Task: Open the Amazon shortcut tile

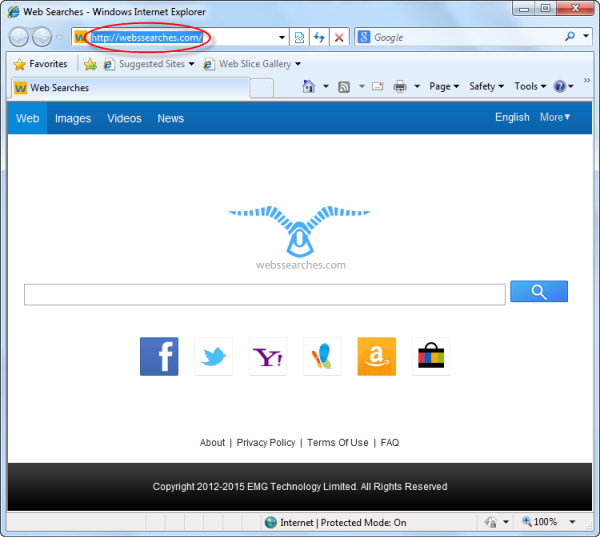Action: 377,356
